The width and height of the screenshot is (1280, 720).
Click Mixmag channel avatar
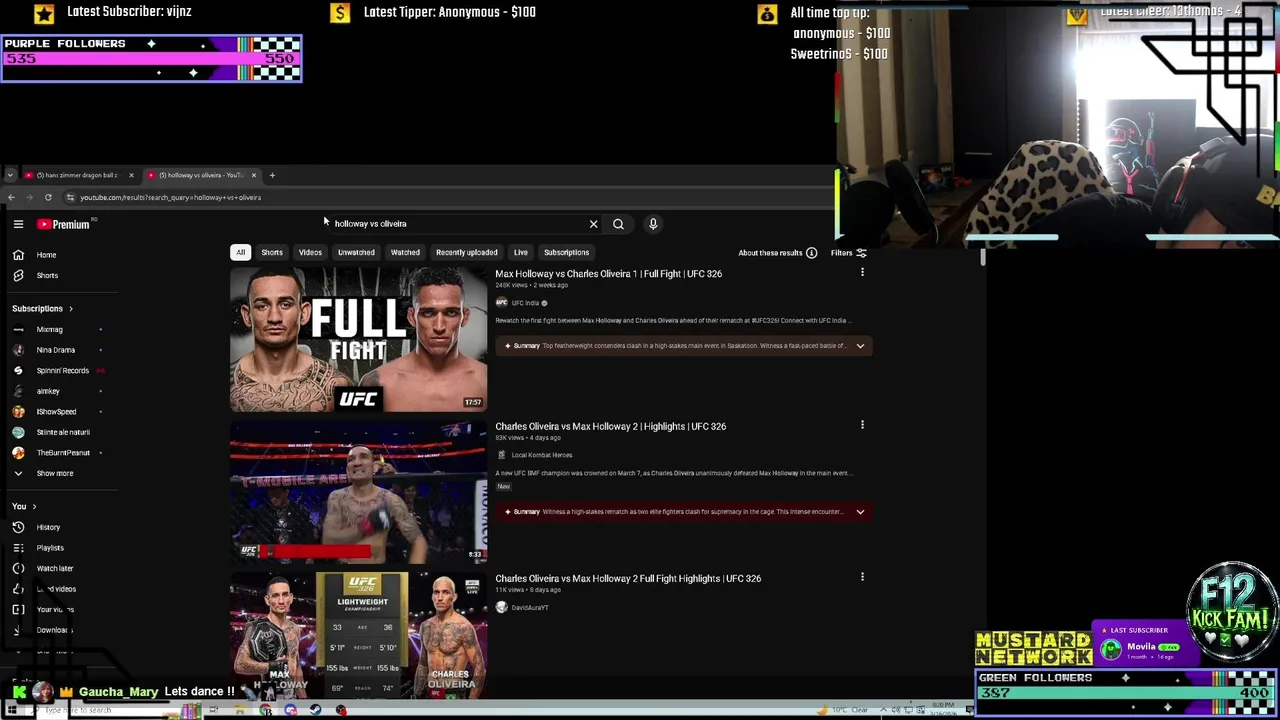(x=18, y=329)
